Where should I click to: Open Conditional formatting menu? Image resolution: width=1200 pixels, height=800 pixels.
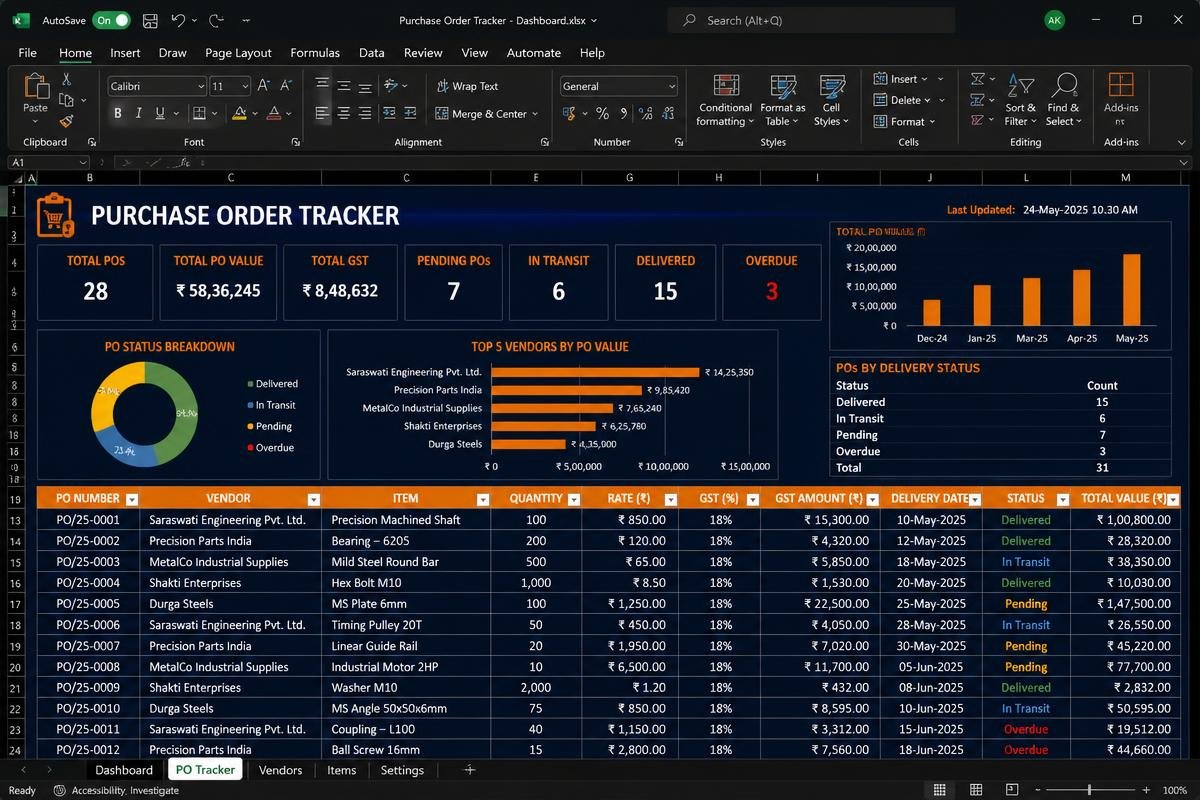coord(725,100)
